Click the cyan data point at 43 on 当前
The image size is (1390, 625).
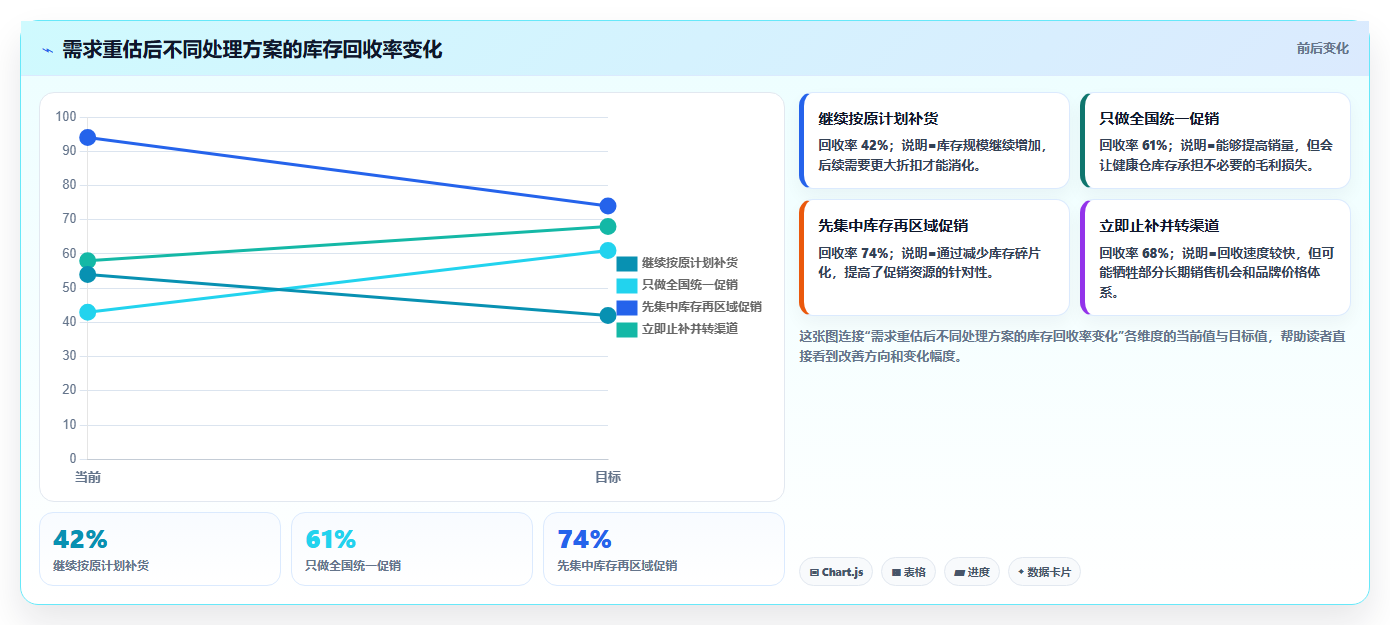[x=88, y=312]
